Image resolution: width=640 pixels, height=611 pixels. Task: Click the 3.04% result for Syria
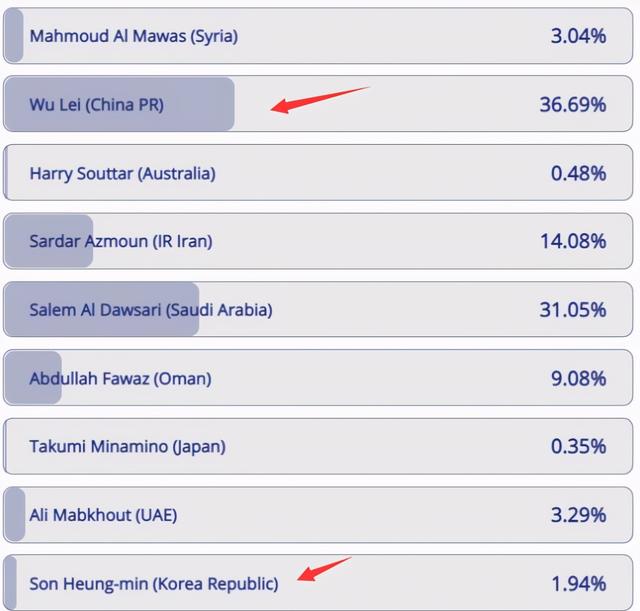coord(578,36)
